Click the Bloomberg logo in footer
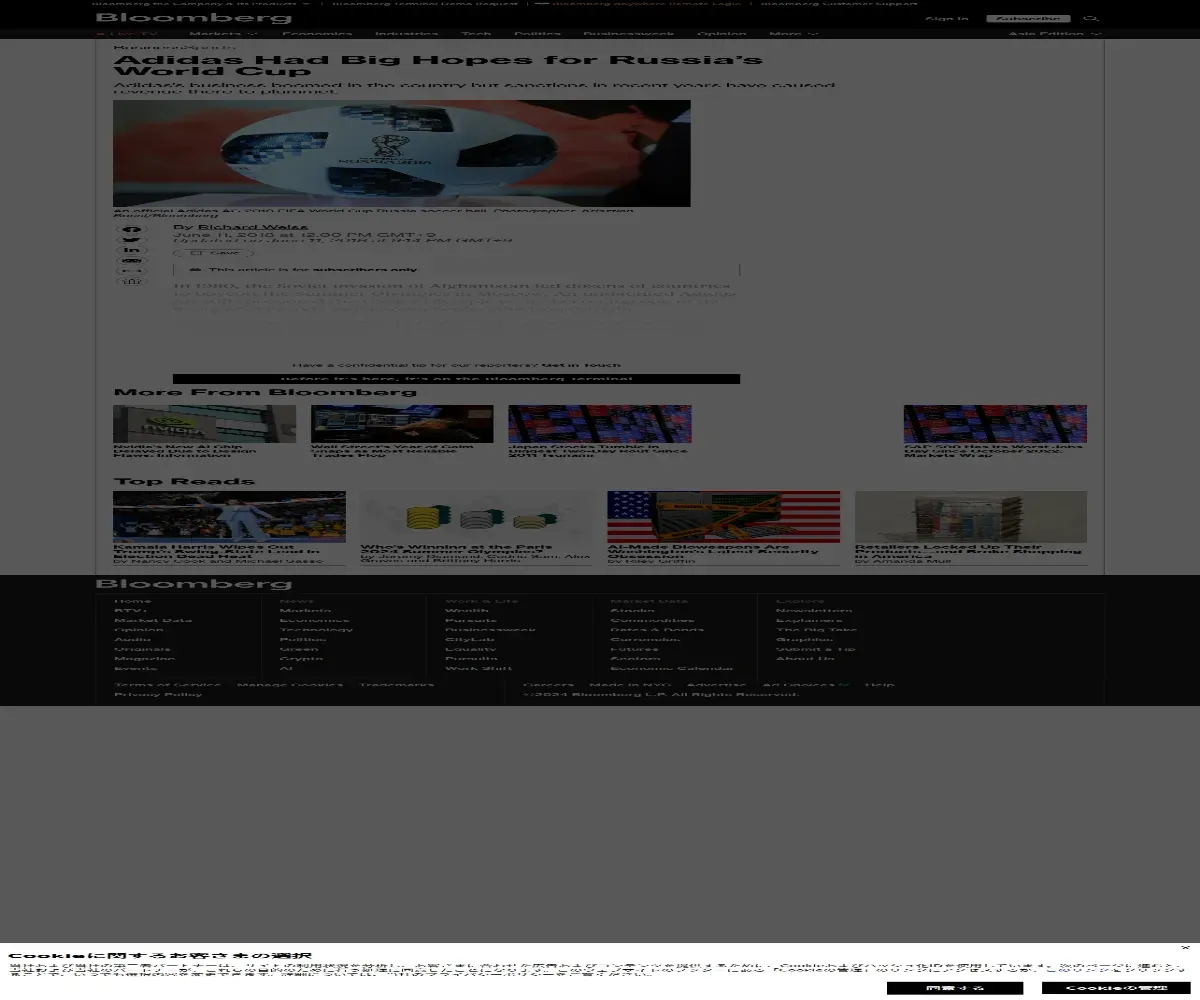This screenshot has height=1000, width=1200. tap(193, 584)
